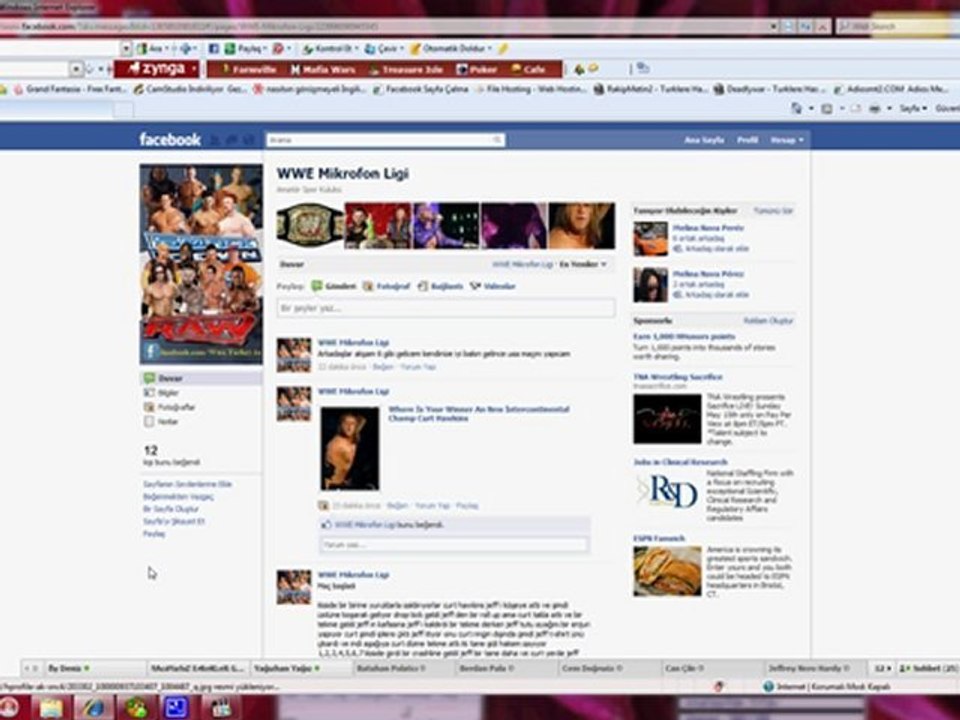Screen dimensions: 960x720
Task: Open the Facebook Sayfa Çalma bookmark
Action: pyautogui.click(x=421, y=89)
